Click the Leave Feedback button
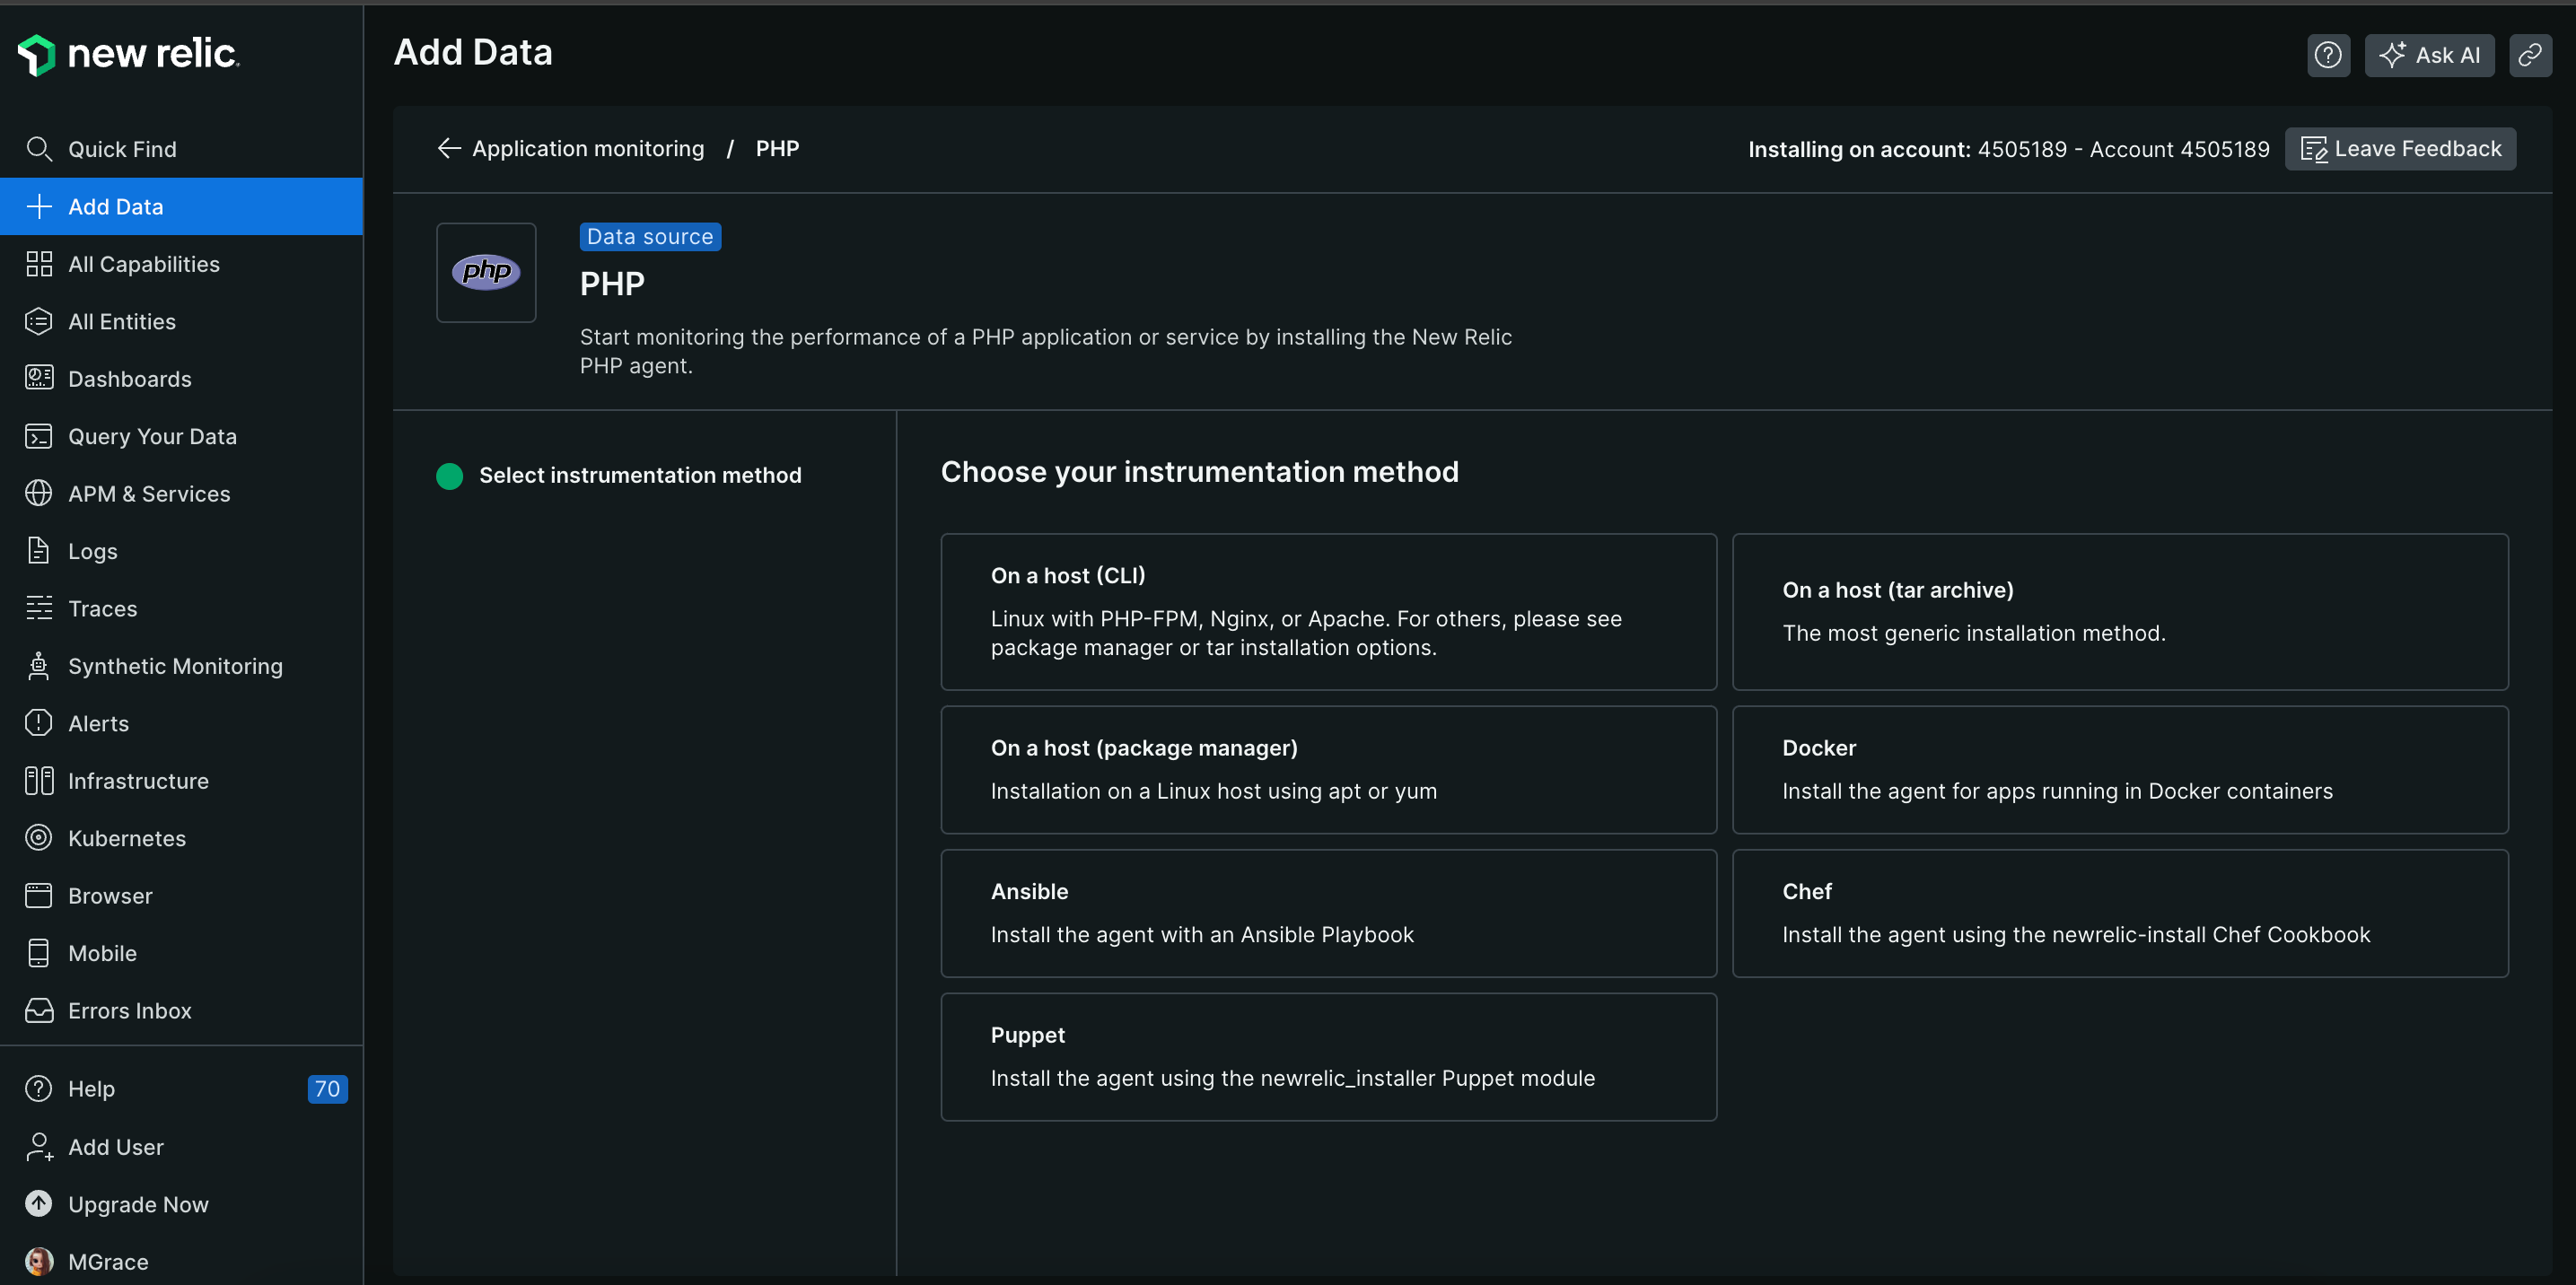Viewport: 2576px width, 1285px height. coord(2400,149)
